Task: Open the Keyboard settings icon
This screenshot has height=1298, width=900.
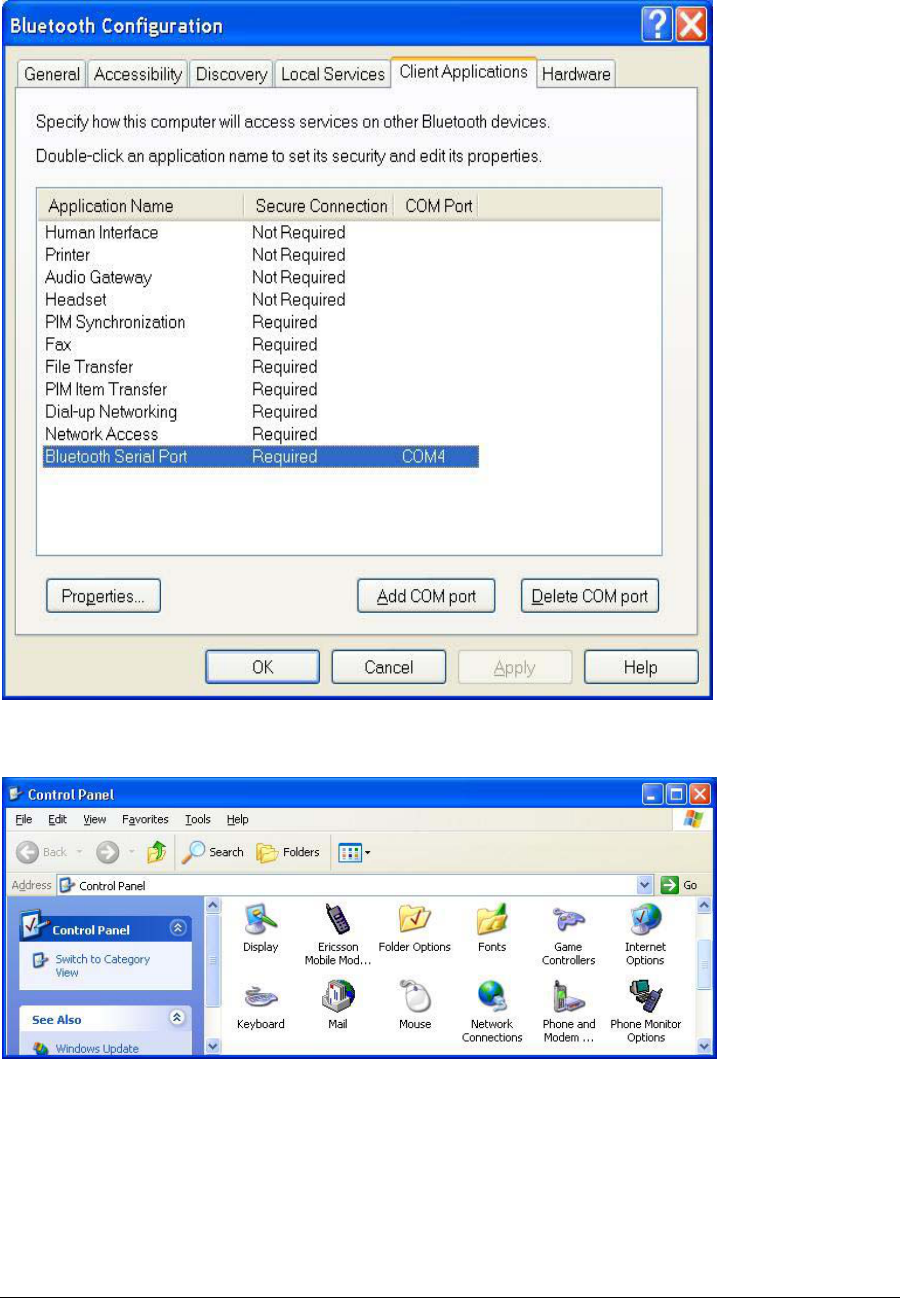Action: [260, 1005]
